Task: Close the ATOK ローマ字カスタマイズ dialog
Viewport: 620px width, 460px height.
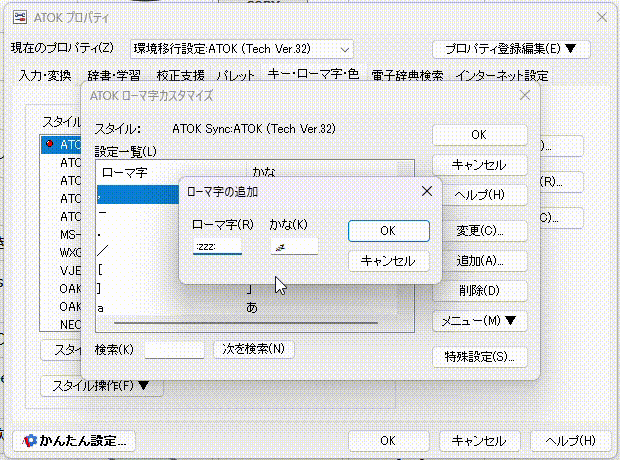Action: point(525,95)
